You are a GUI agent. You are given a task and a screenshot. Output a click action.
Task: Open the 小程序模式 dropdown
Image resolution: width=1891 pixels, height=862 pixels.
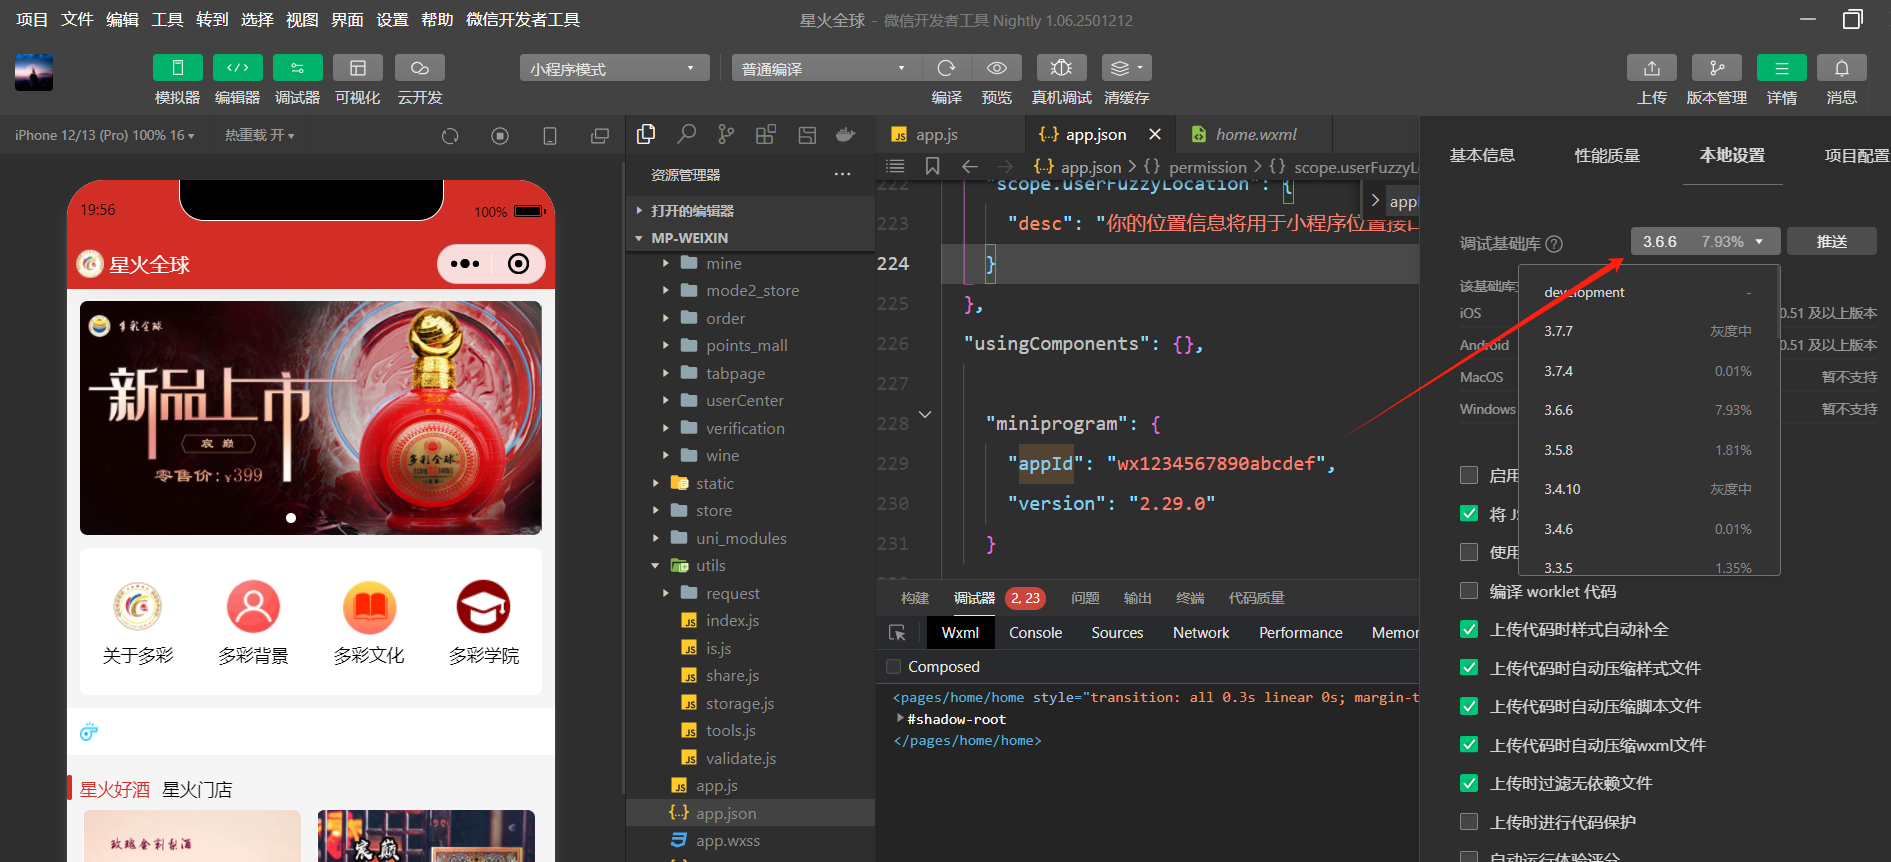pyautogui.click(x=614, y=68)
